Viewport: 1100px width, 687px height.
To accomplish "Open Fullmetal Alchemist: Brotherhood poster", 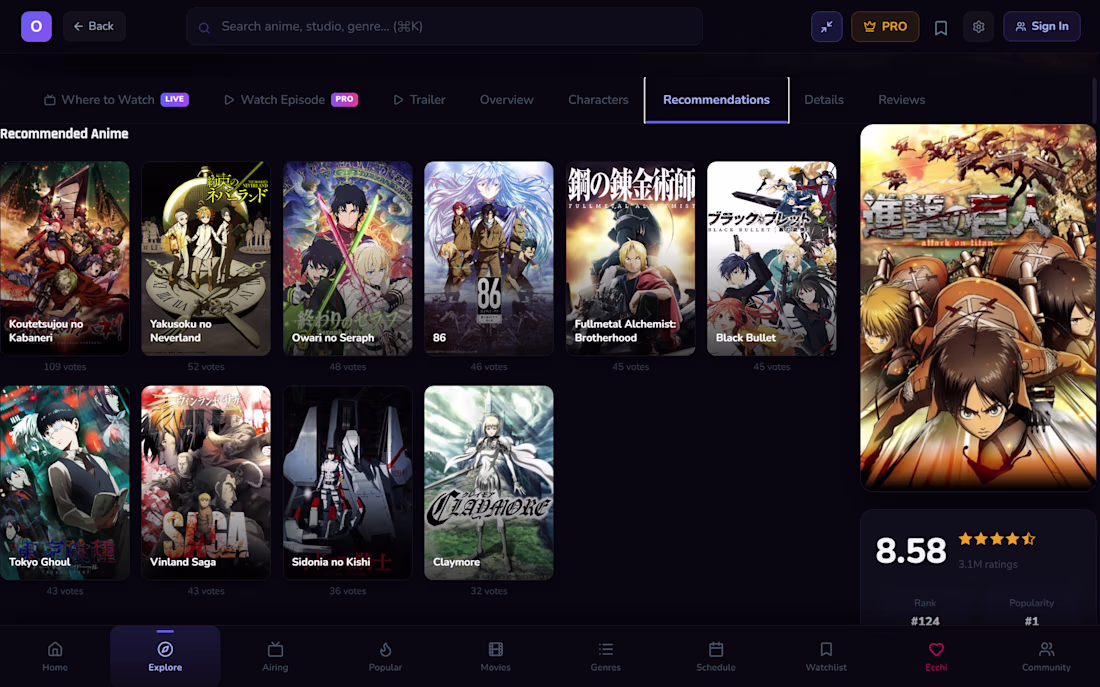I will (x=631, y=258).
